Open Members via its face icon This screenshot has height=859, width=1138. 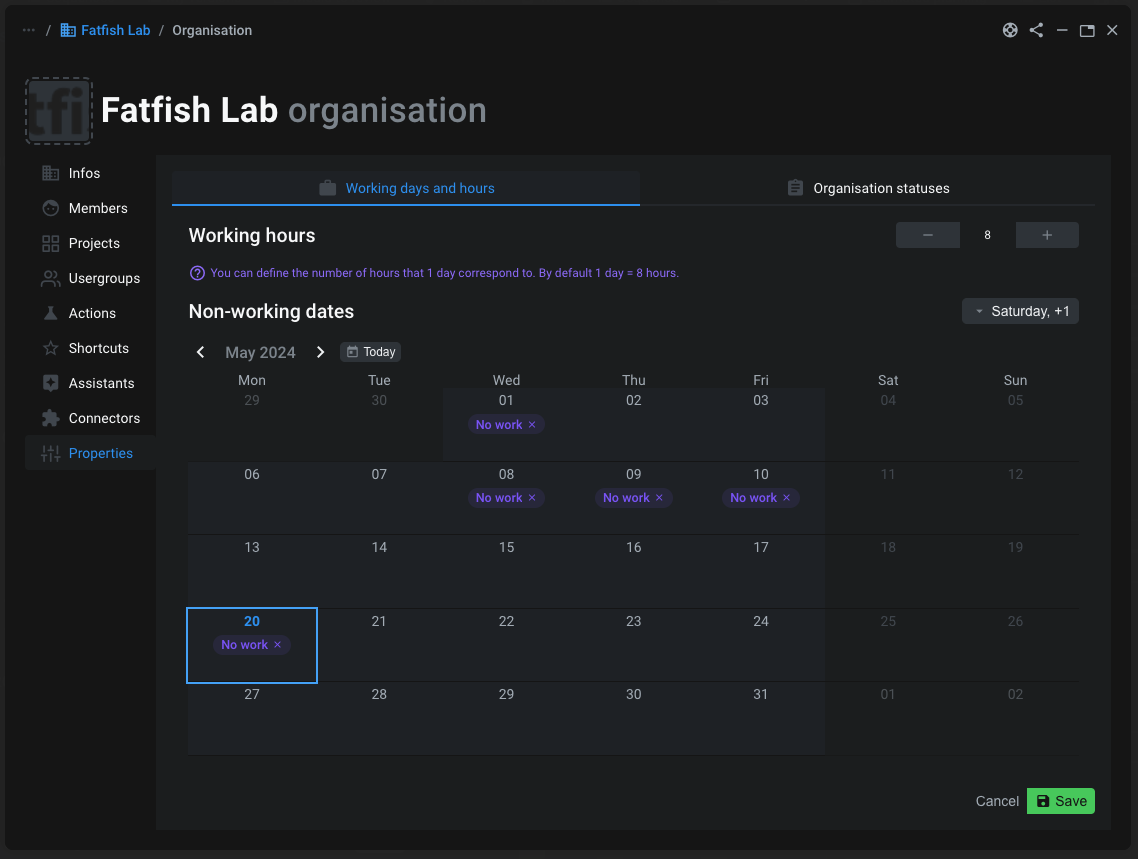(50, 208)
